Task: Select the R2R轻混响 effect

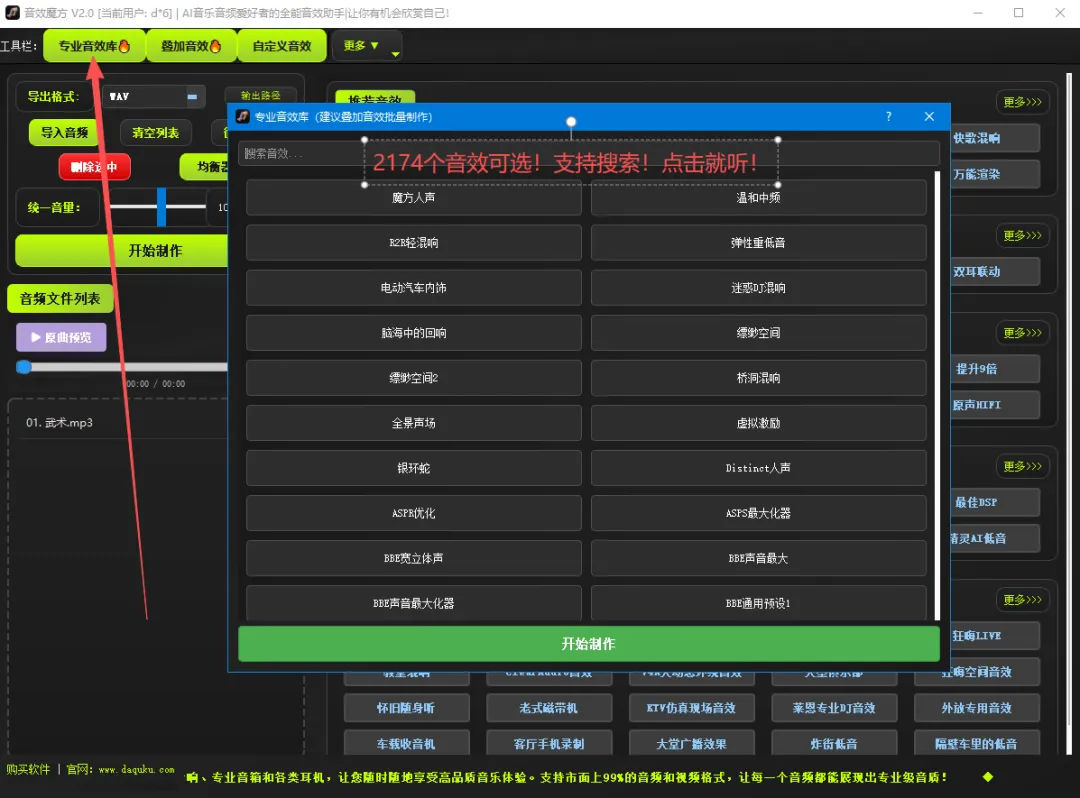Action: point(413,243)
